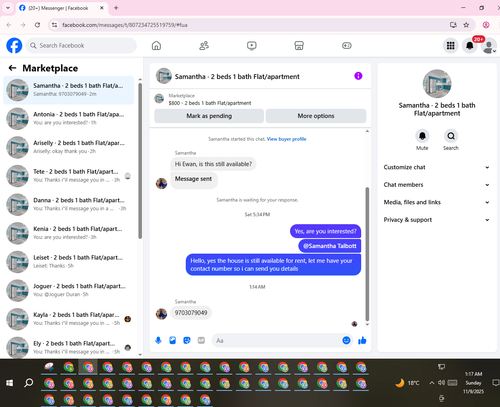Show hidden system tray icons
The height and width of the screenshot is (407, 500).
coord(431,383)
